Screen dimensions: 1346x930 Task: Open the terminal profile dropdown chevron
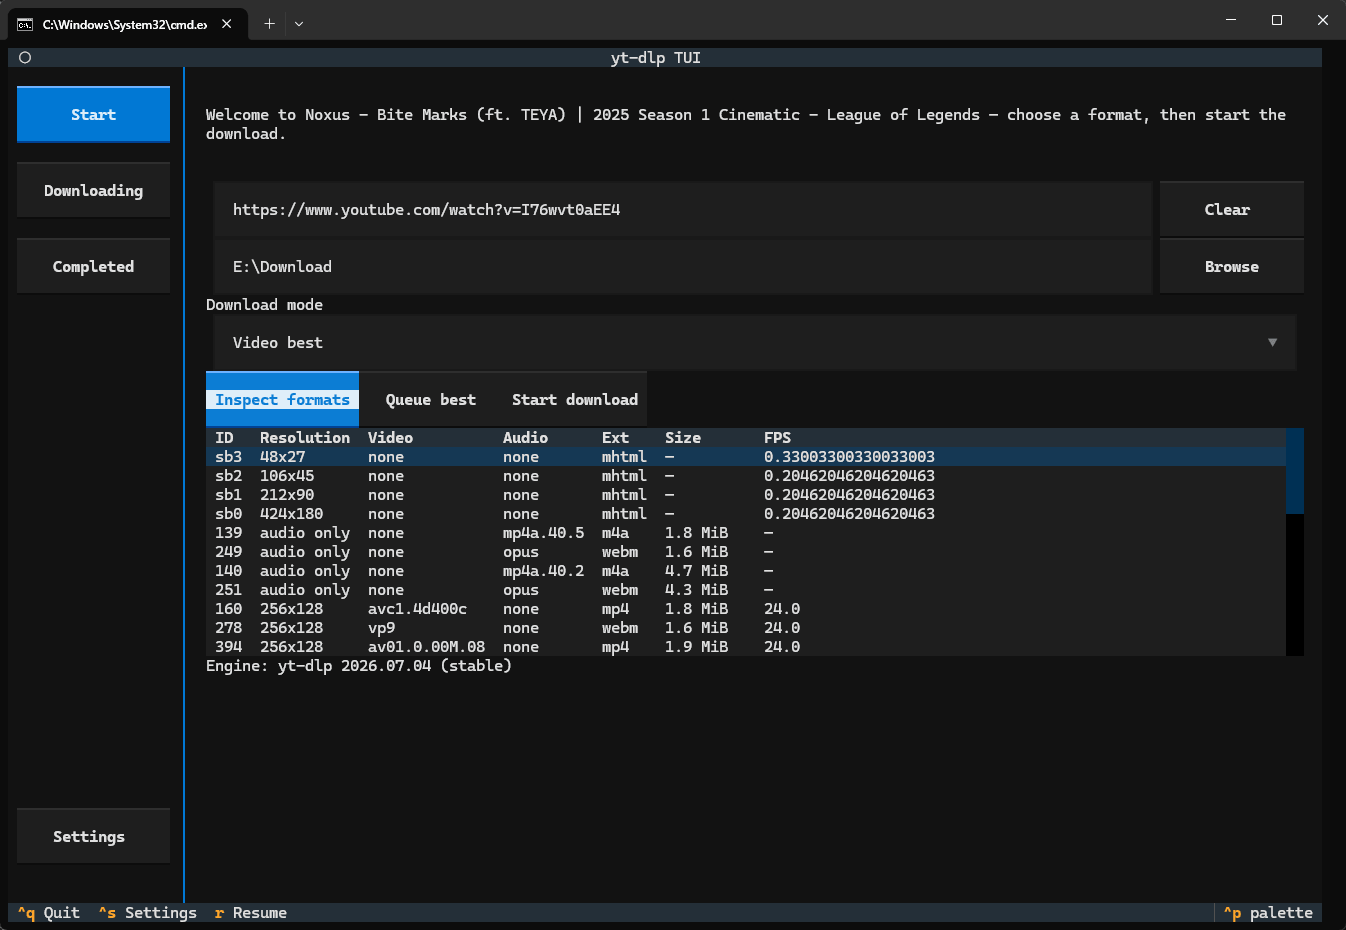pyautogui.click(x=299, y=24)
